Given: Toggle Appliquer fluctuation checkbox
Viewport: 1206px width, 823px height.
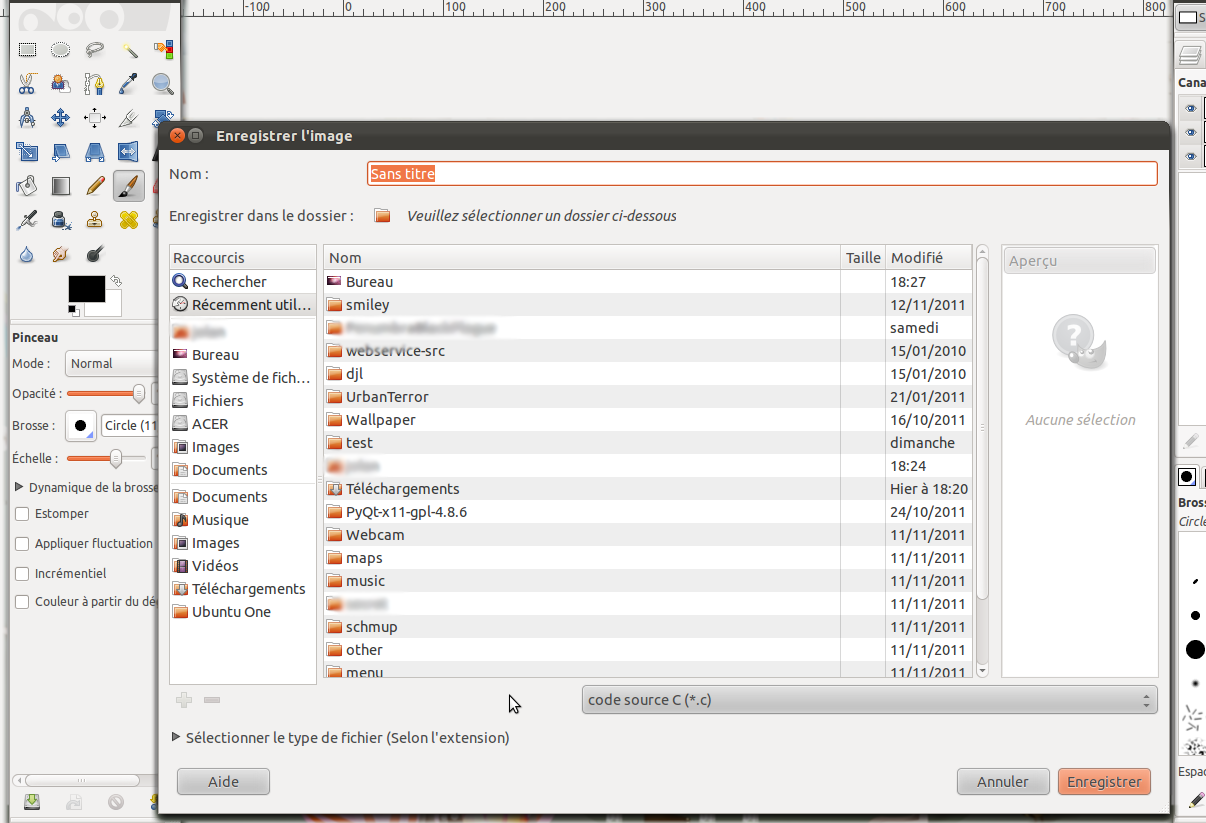Looking at the screenshot, I should (x=22, y=544).
